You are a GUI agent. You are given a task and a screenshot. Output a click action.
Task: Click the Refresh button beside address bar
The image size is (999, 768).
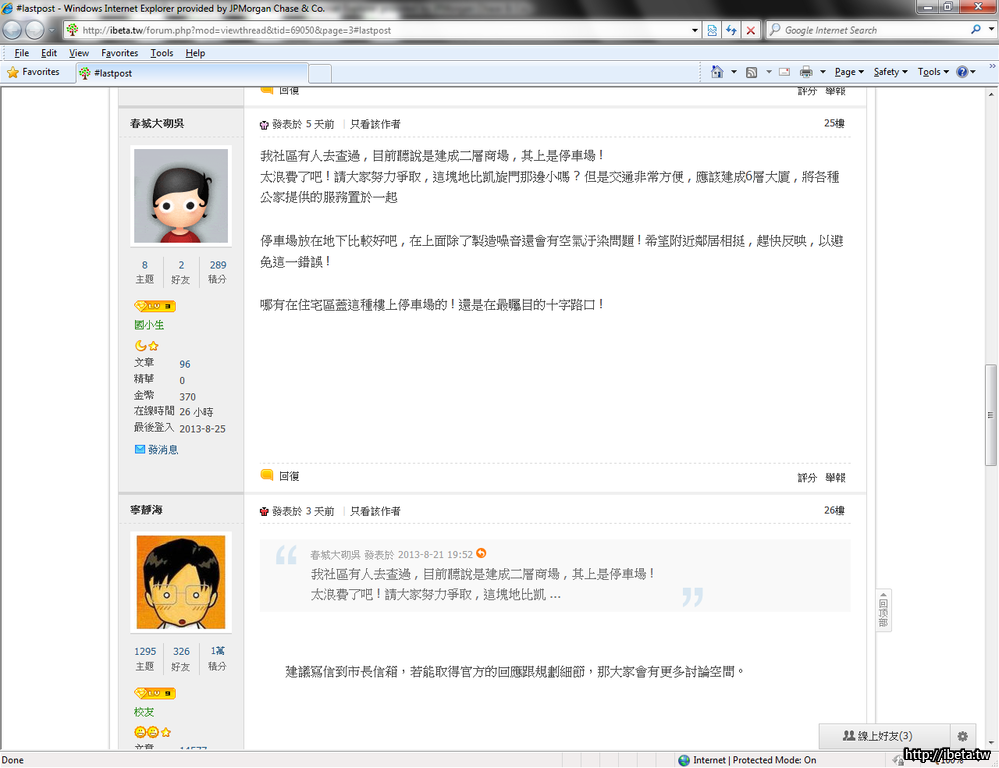point(731,30)
